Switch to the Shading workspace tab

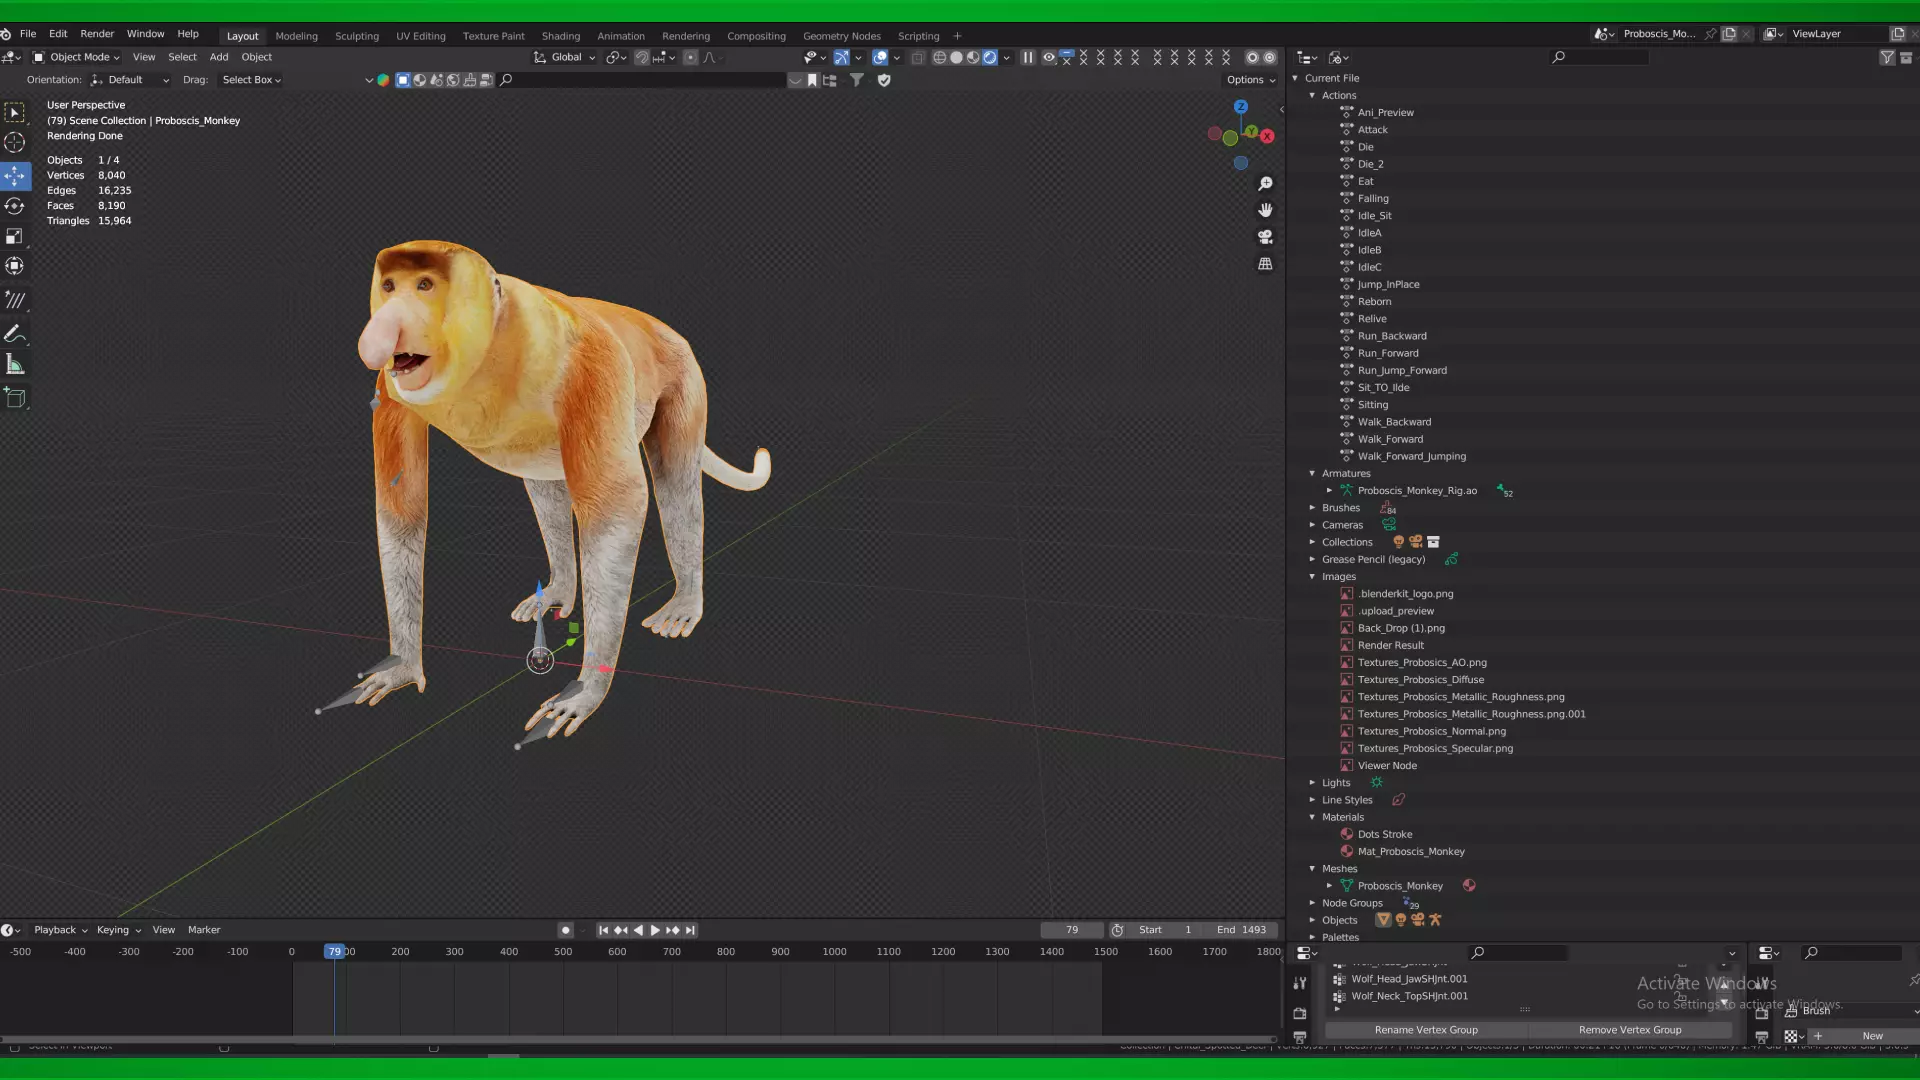pyautogui.click(x=561, y=36)
